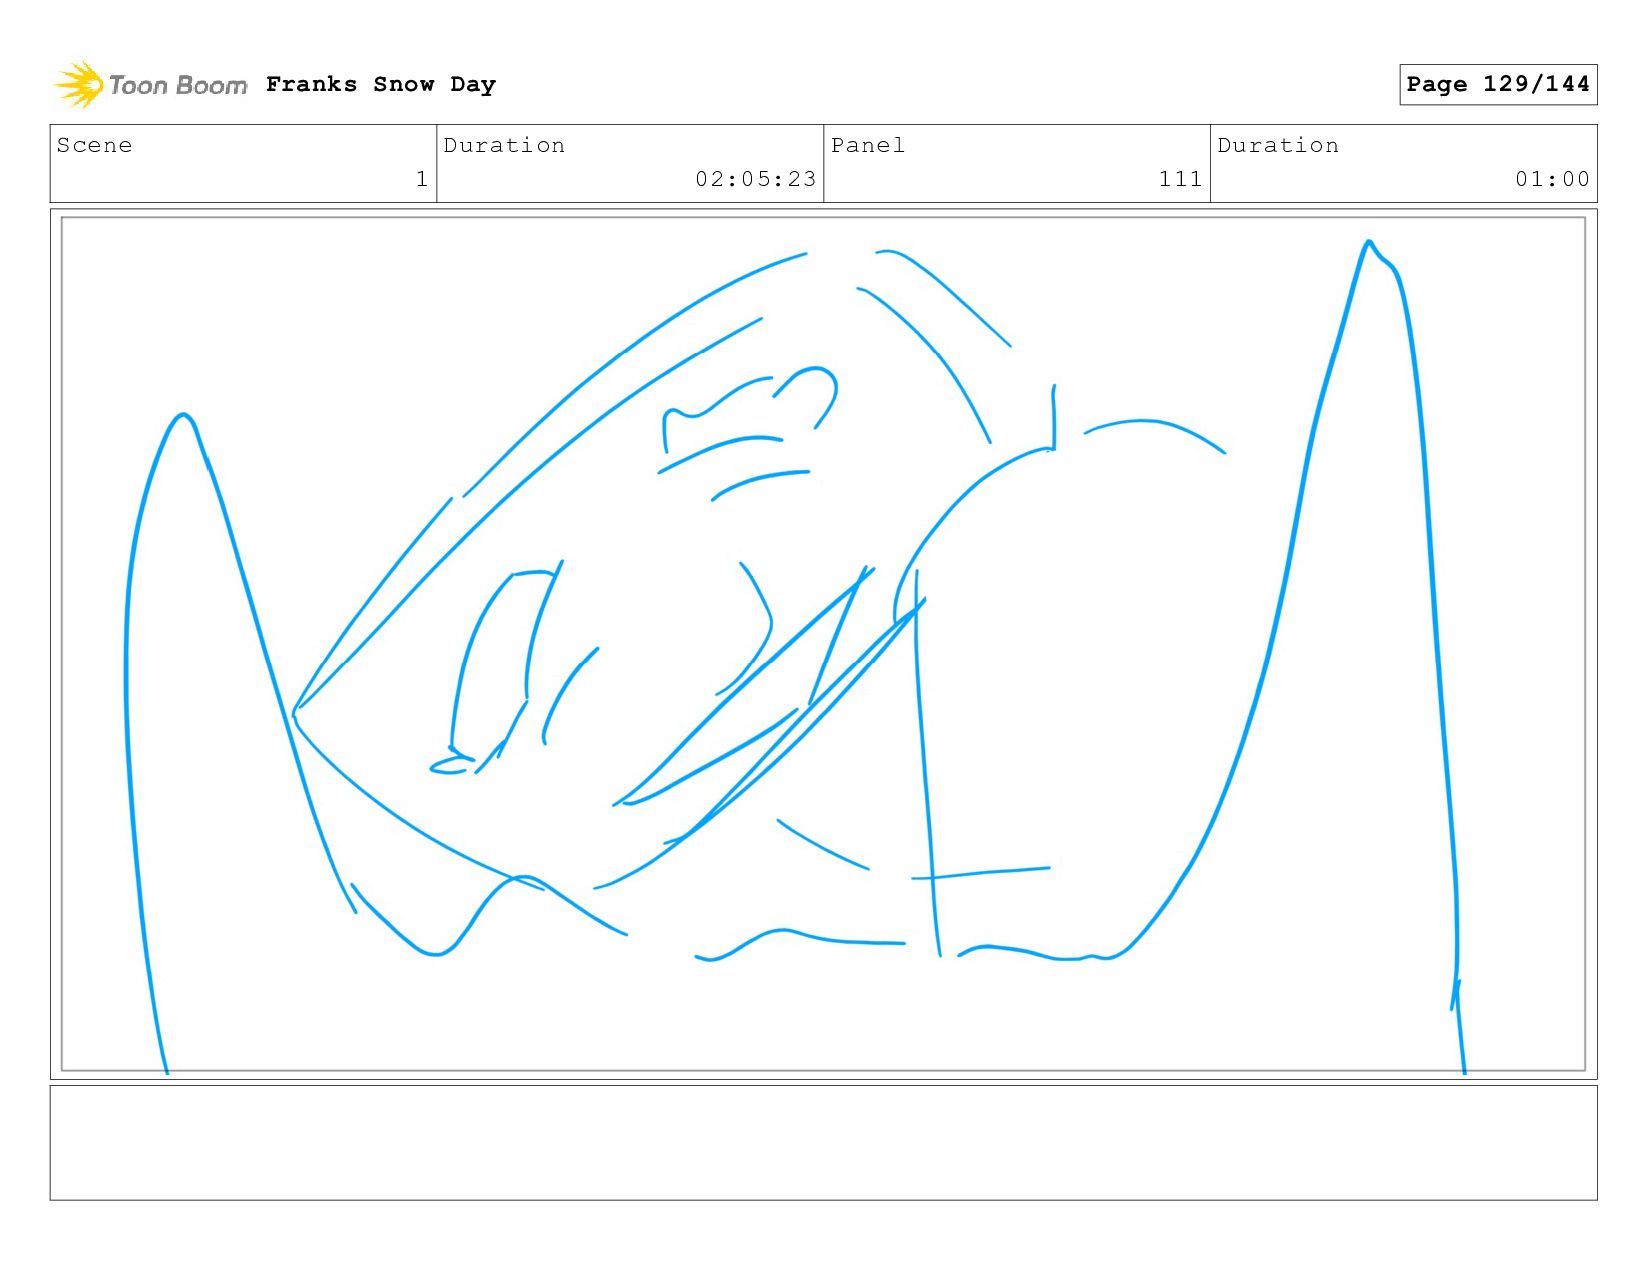Click the Page 129/144 indicator box
Image resolution: width=1650 pixels, height=1275 pixels.
tap(1498, 84)
